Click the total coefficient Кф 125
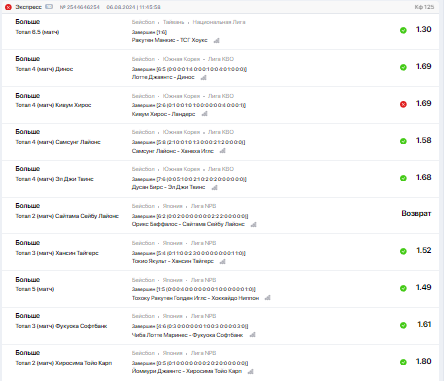The height and width of the screenshot is (381, 444). (424, 7)
